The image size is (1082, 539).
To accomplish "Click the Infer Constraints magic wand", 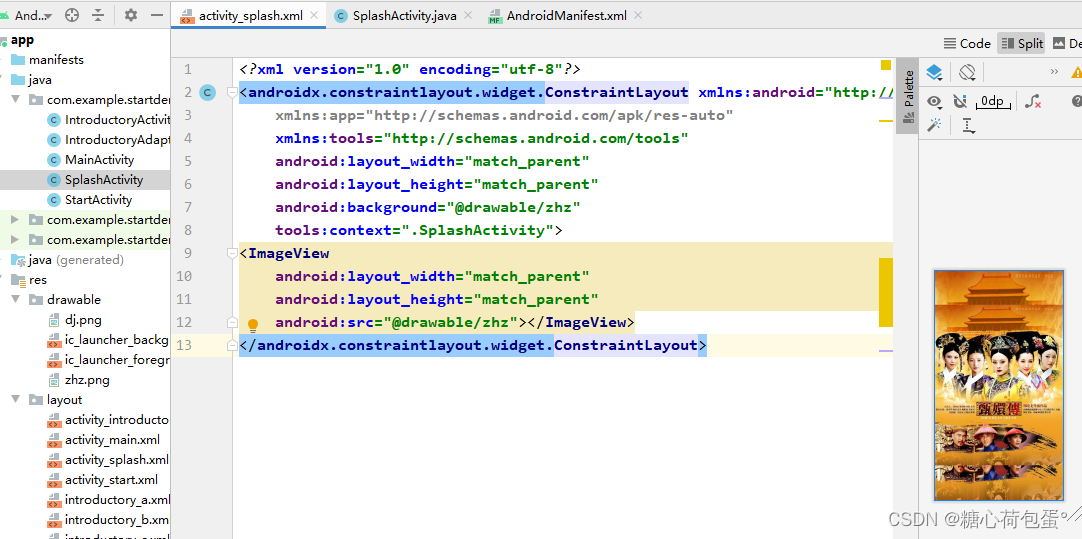I will click(934, 126).
